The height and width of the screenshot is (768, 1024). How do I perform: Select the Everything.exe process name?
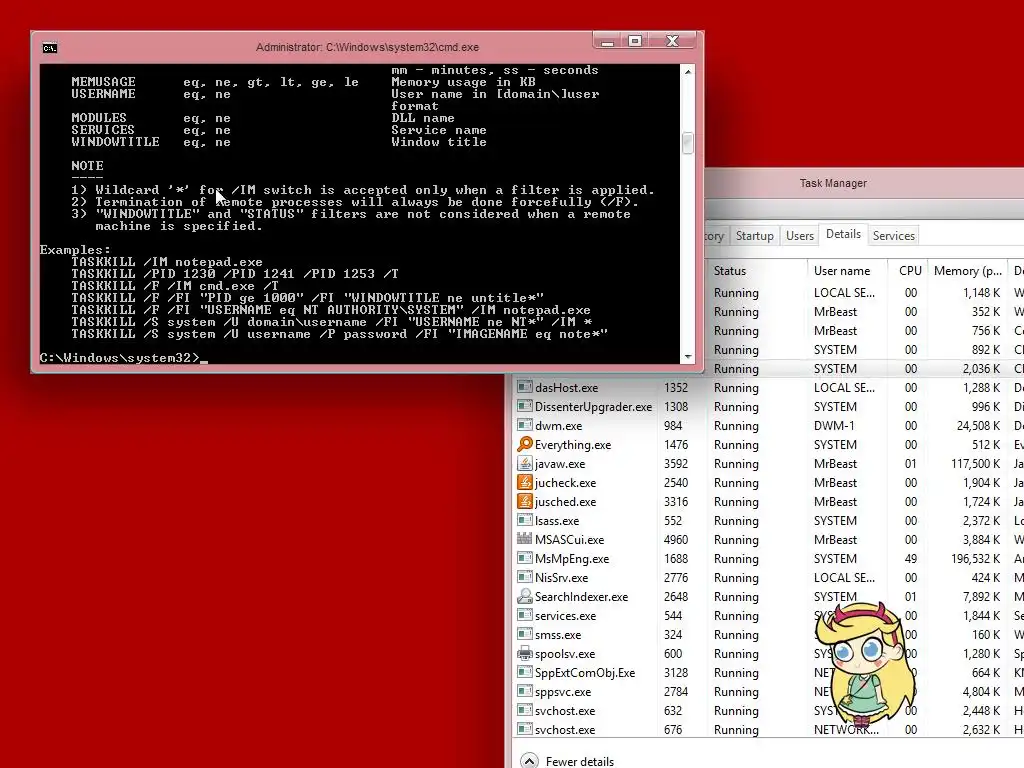tap(573, 445)
